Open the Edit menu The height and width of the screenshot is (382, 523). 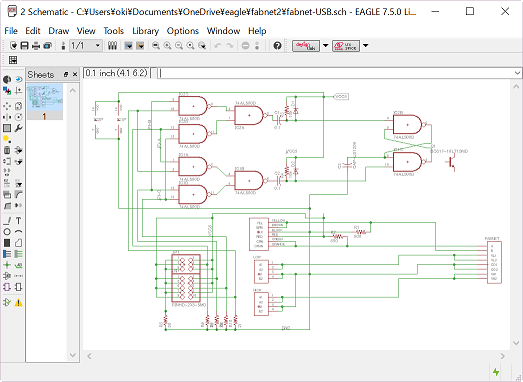pos(33,31)
